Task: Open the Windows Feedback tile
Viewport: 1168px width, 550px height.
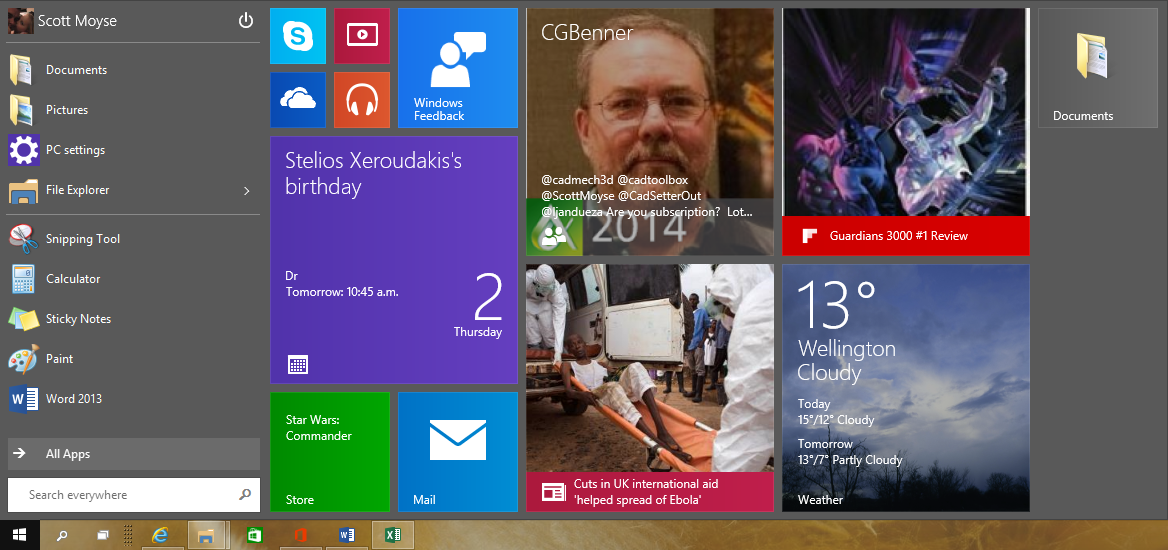Action: coord(457,68)
